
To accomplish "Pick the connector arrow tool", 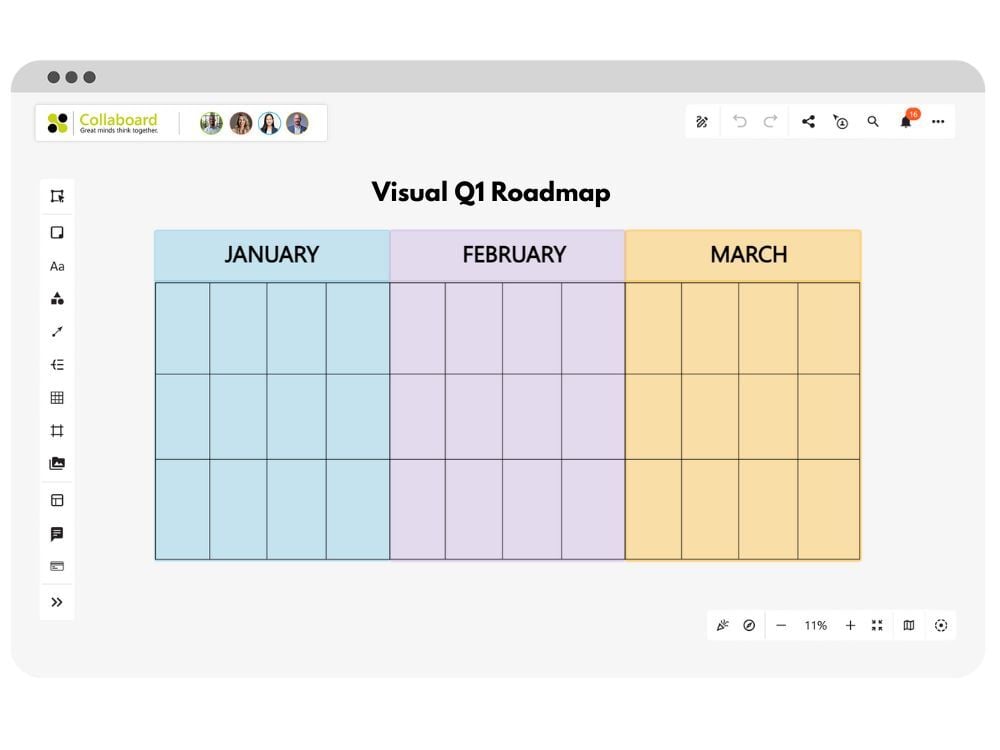I will click(57, 331).
